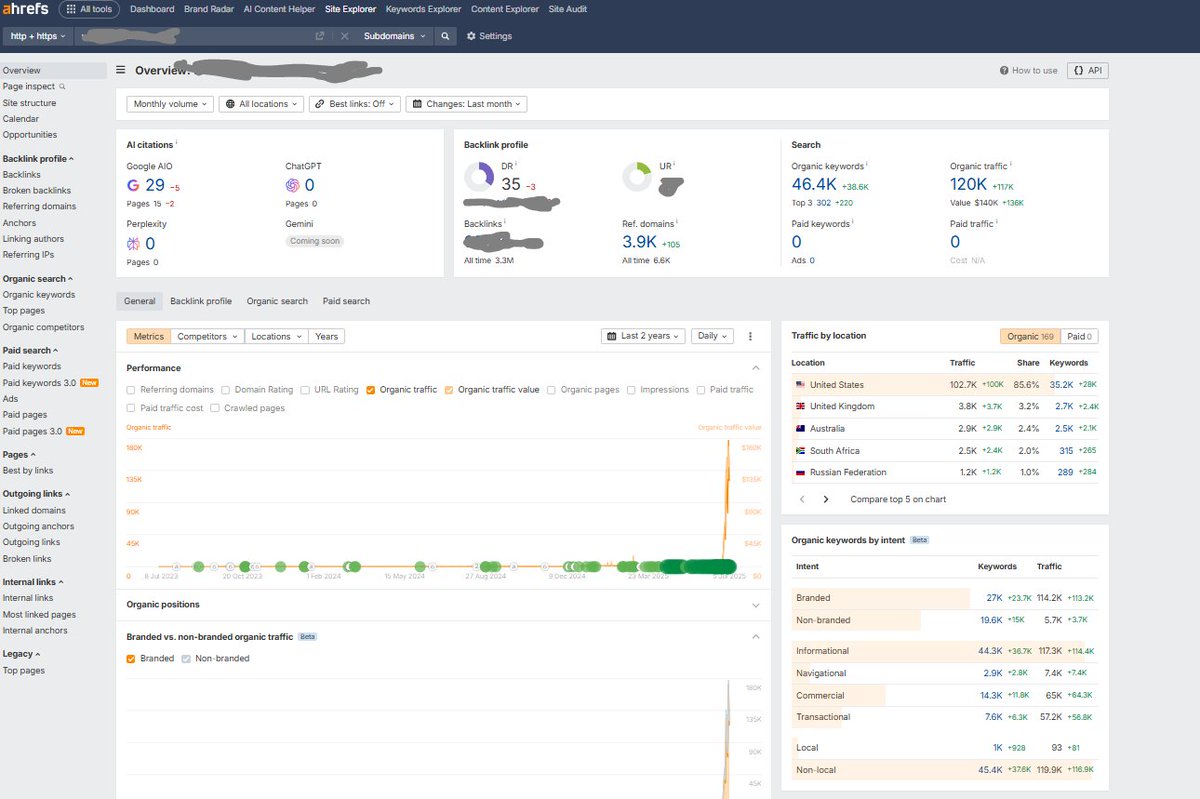The width and height of the screenshot is (1200, 799).
Task: Open the http + https protocol dropdown
Action: (38, 36)
